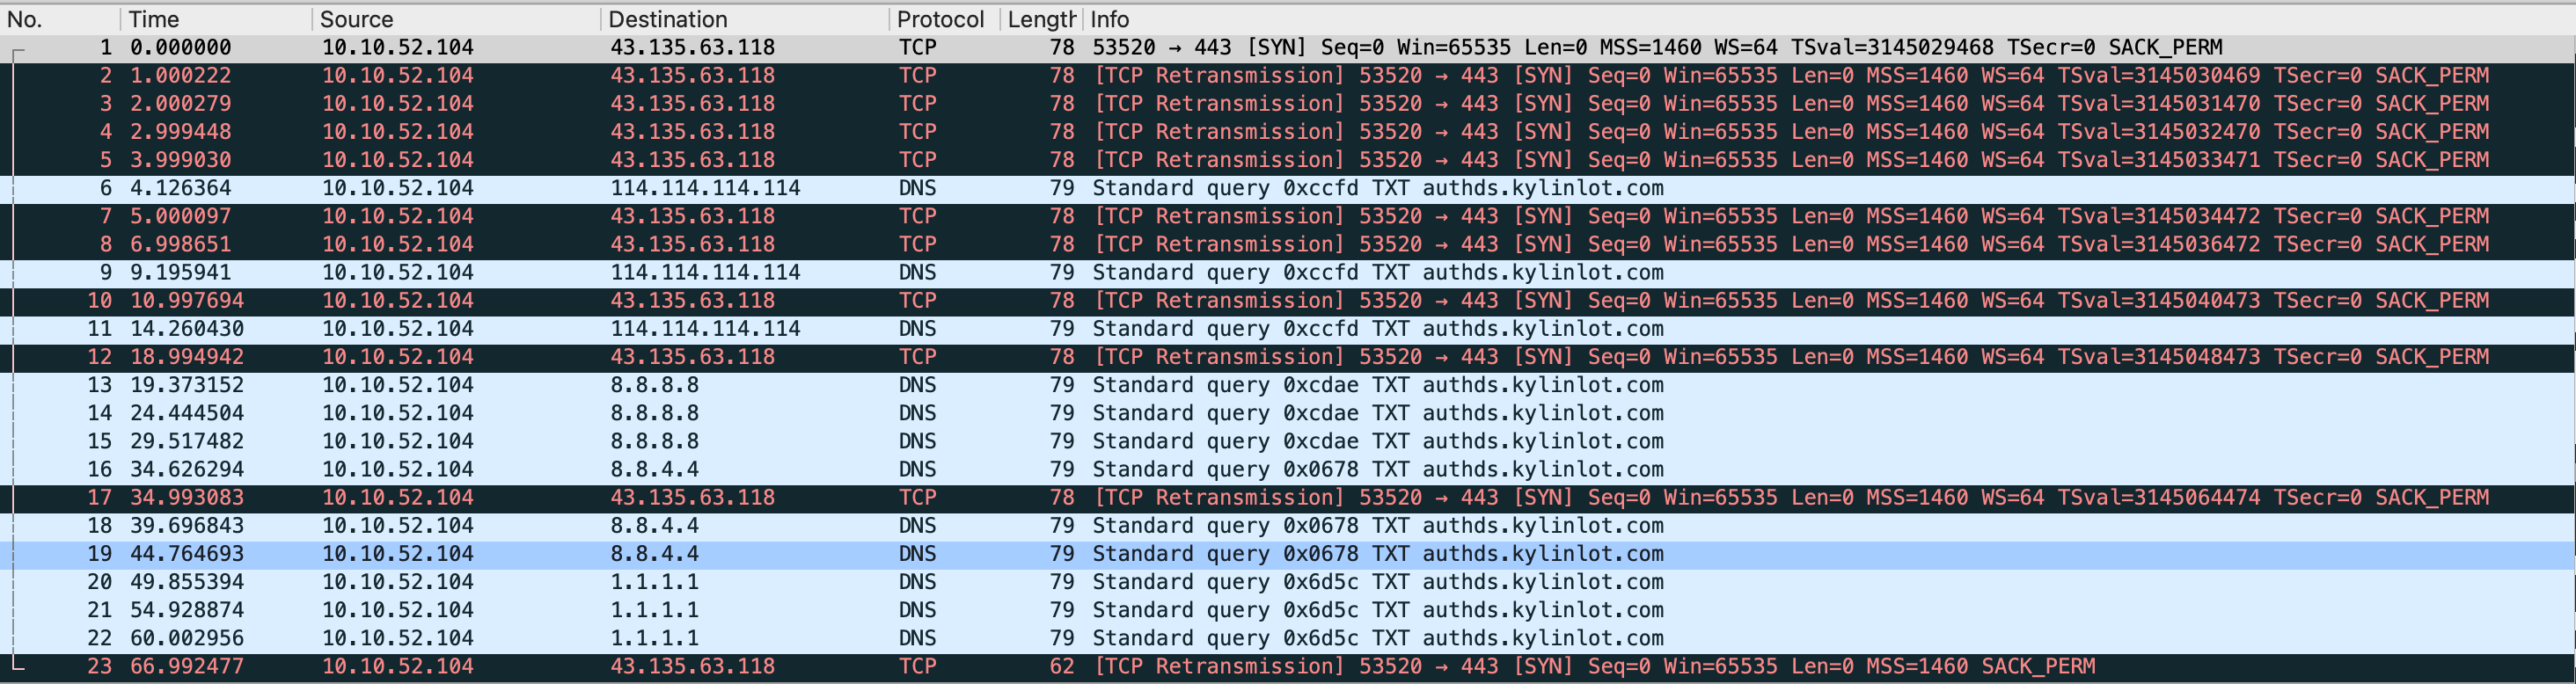Image resolution: width=2576 pixels, height=684 pixels.
Task: Select packet 8 at time 6.998651
Action: (x=1288, y=244)
